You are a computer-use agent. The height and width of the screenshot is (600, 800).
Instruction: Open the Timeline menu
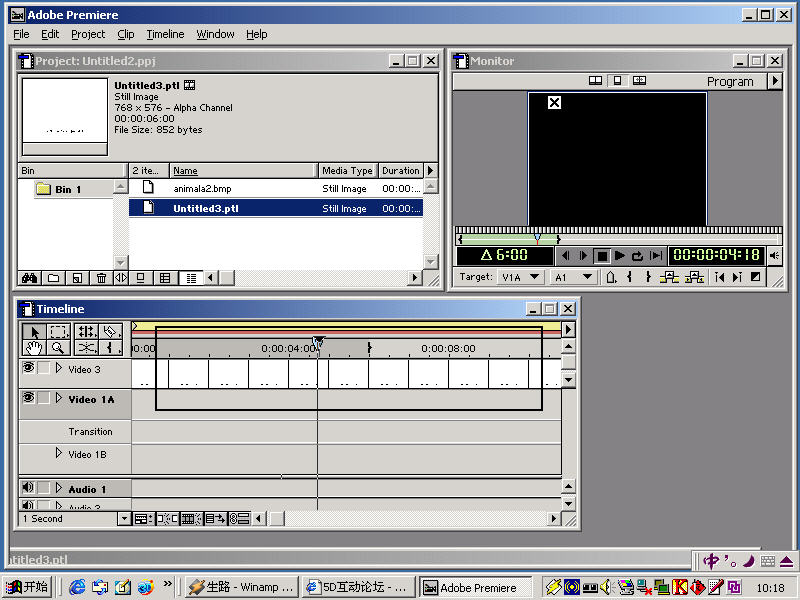(165, 34)
